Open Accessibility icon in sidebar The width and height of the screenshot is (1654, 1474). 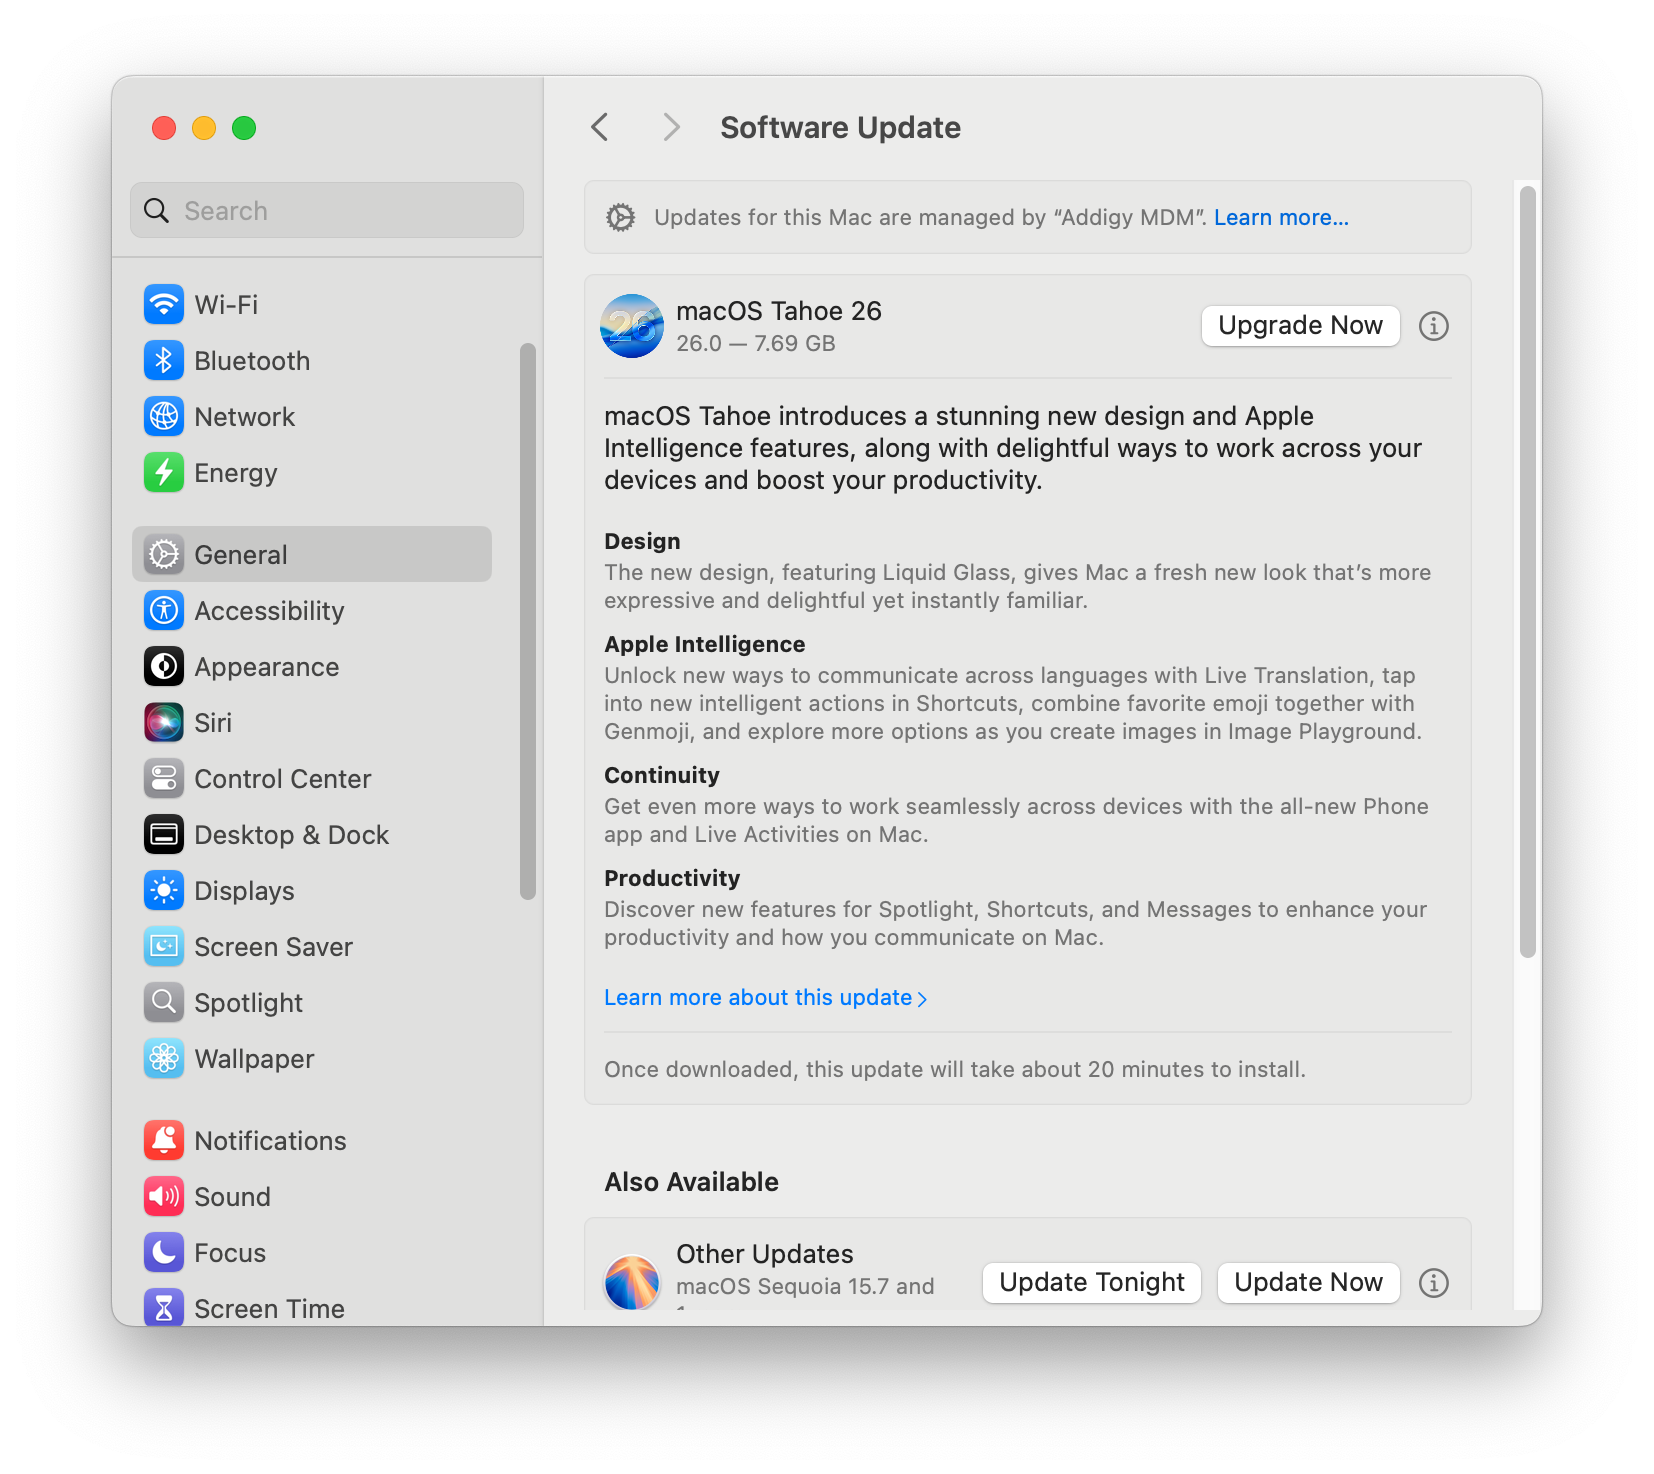coord(164,611)
